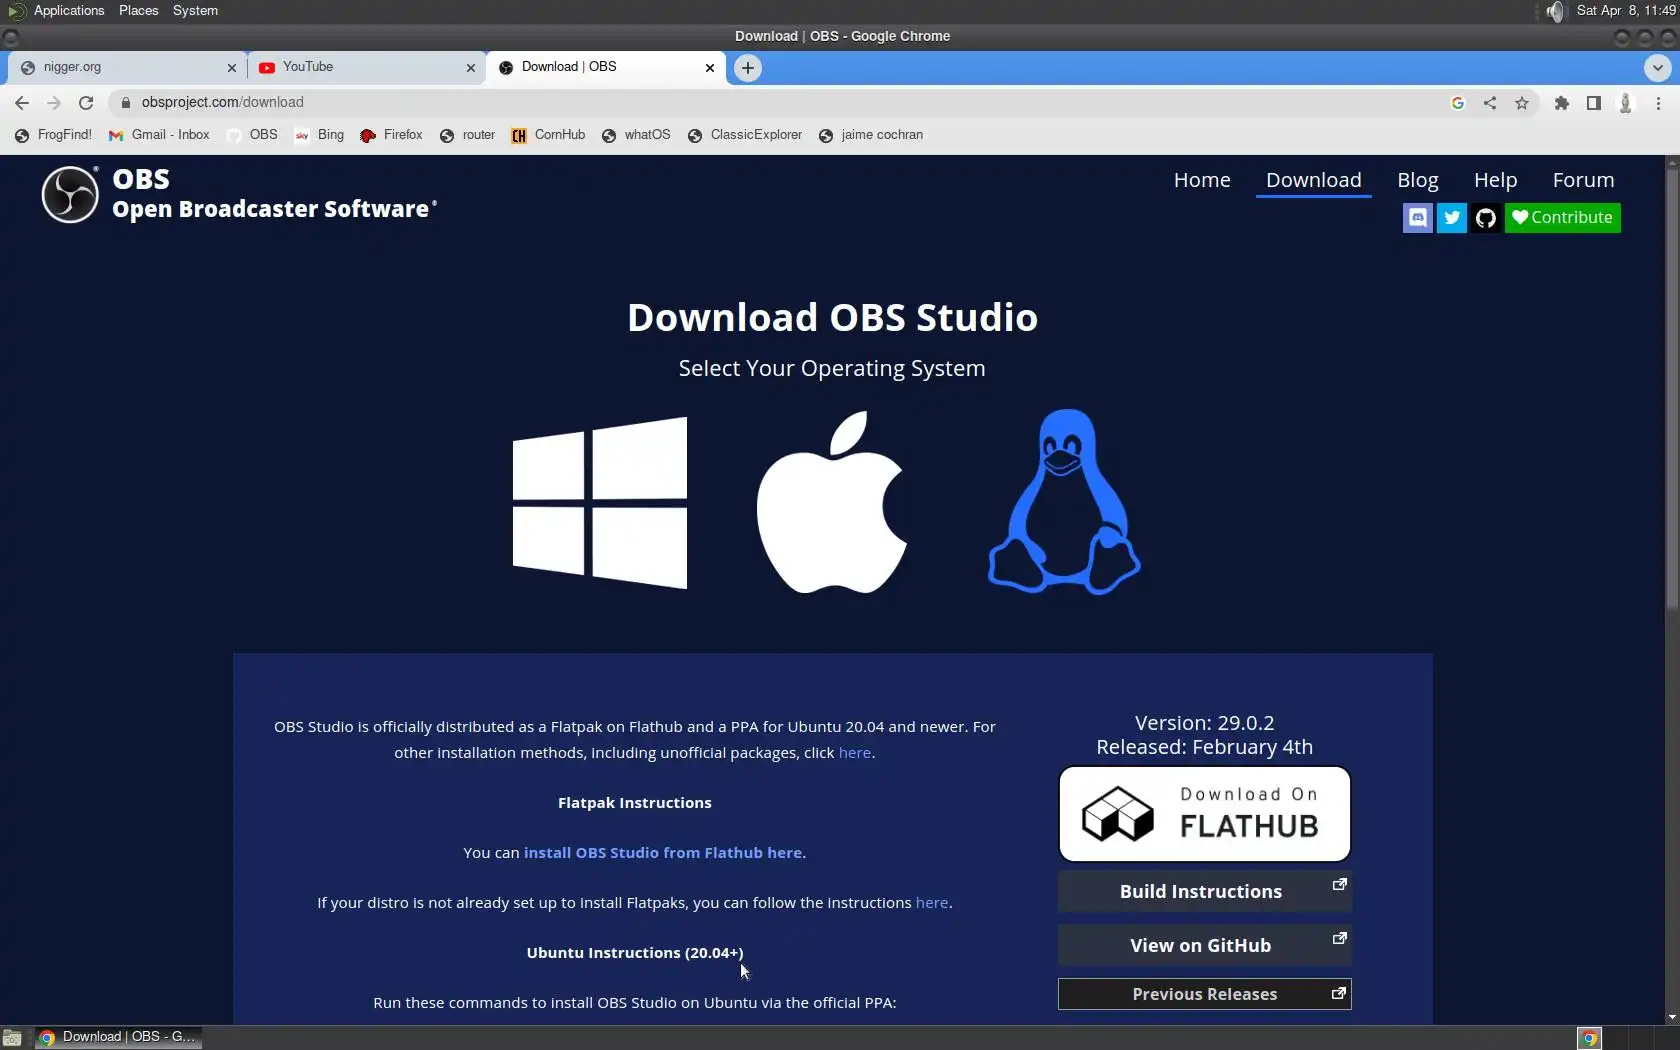
Task: Open the Firefox bookmark
Action: [391, 135]
